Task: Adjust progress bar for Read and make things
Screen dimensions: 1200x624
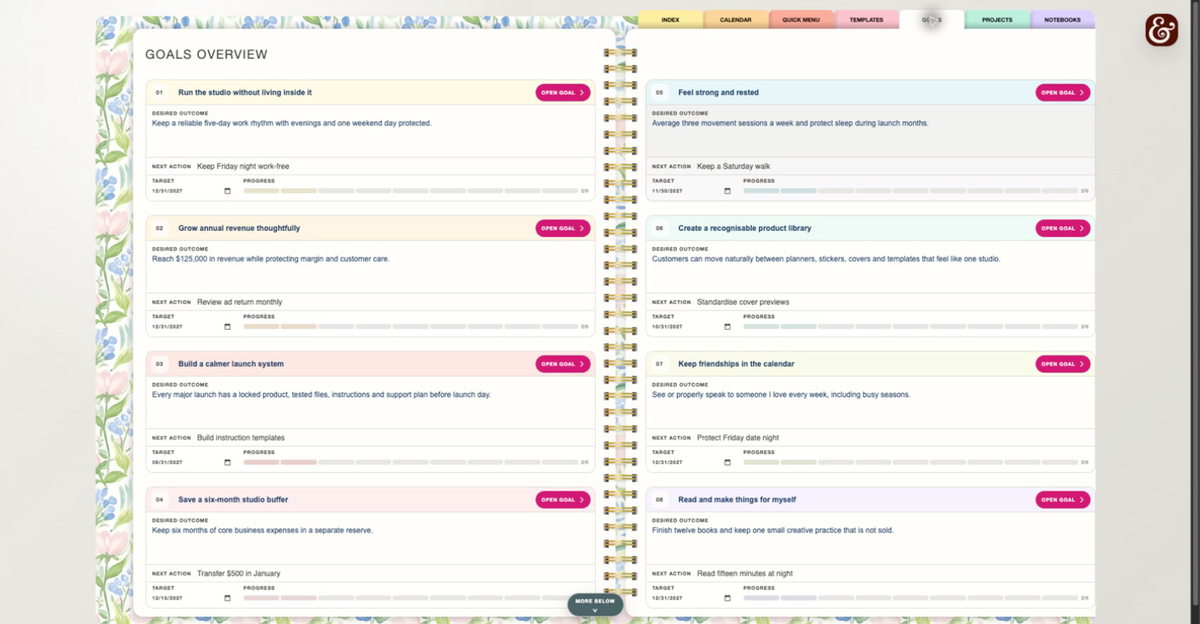Action: pyautogui.click(x=910, y=598)
